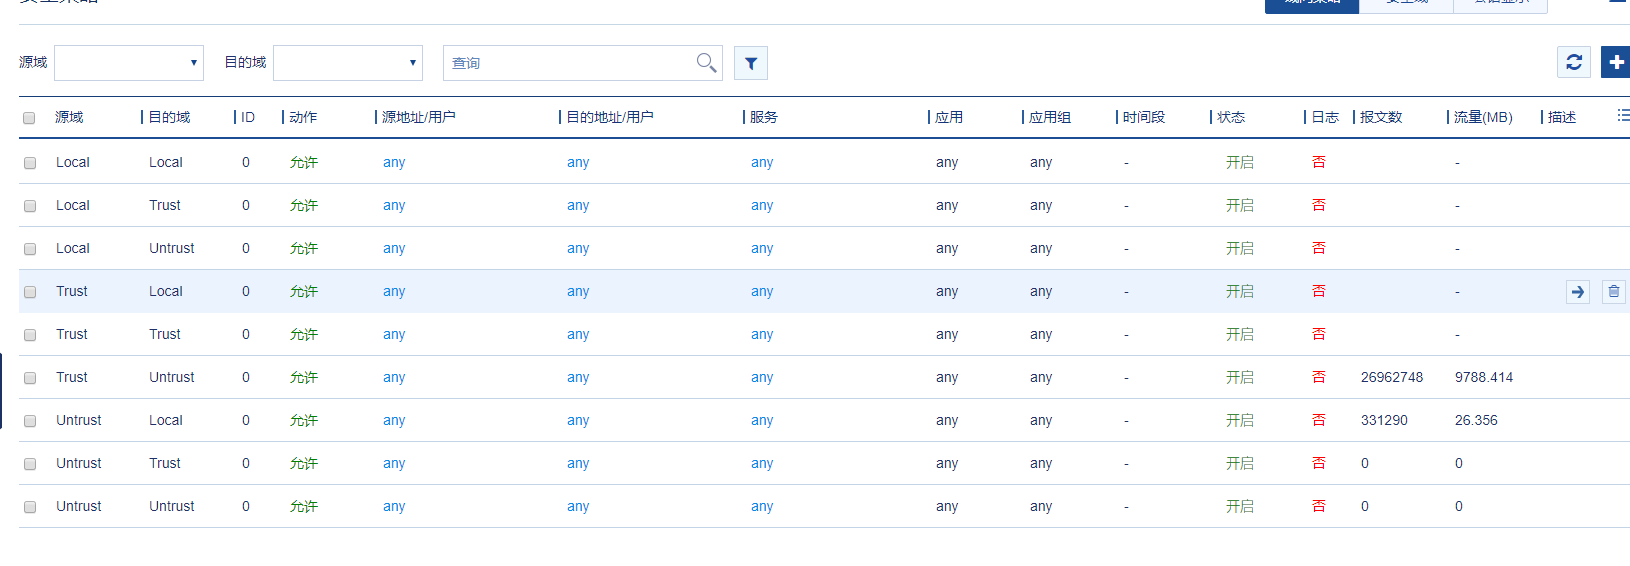Click the magnifier search icon
Image resolution: width=1630 pixels, height=566 pixels.
coord(706,63)
